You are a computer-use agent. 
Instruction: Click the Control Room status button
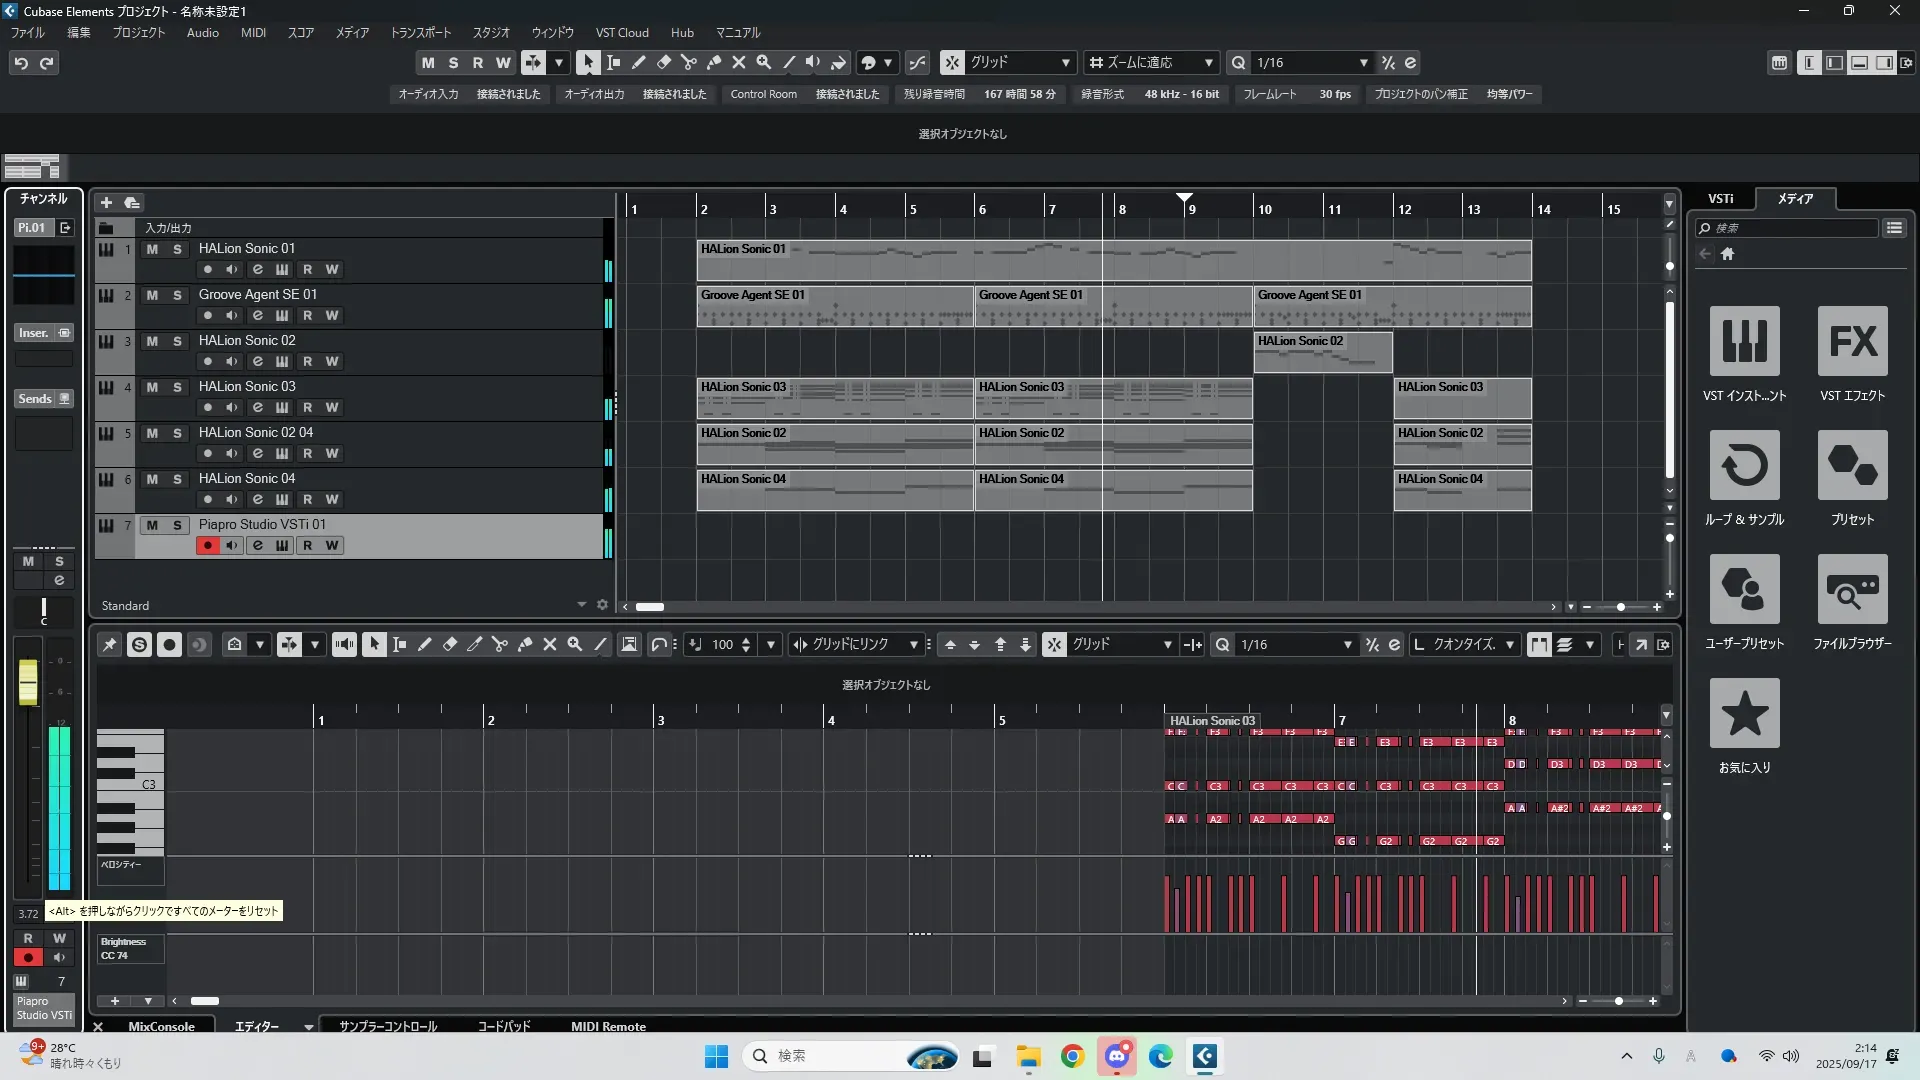[763, 94]
